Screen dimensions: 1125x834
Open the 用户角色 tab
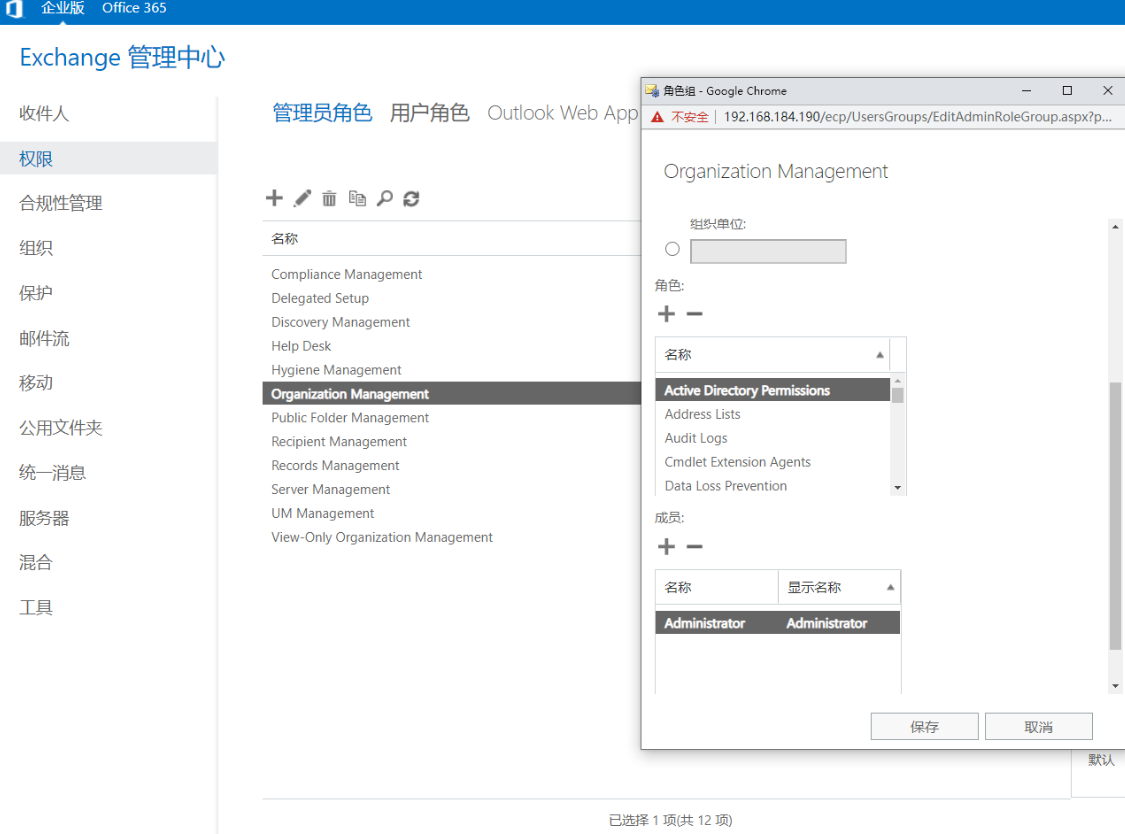429,113
